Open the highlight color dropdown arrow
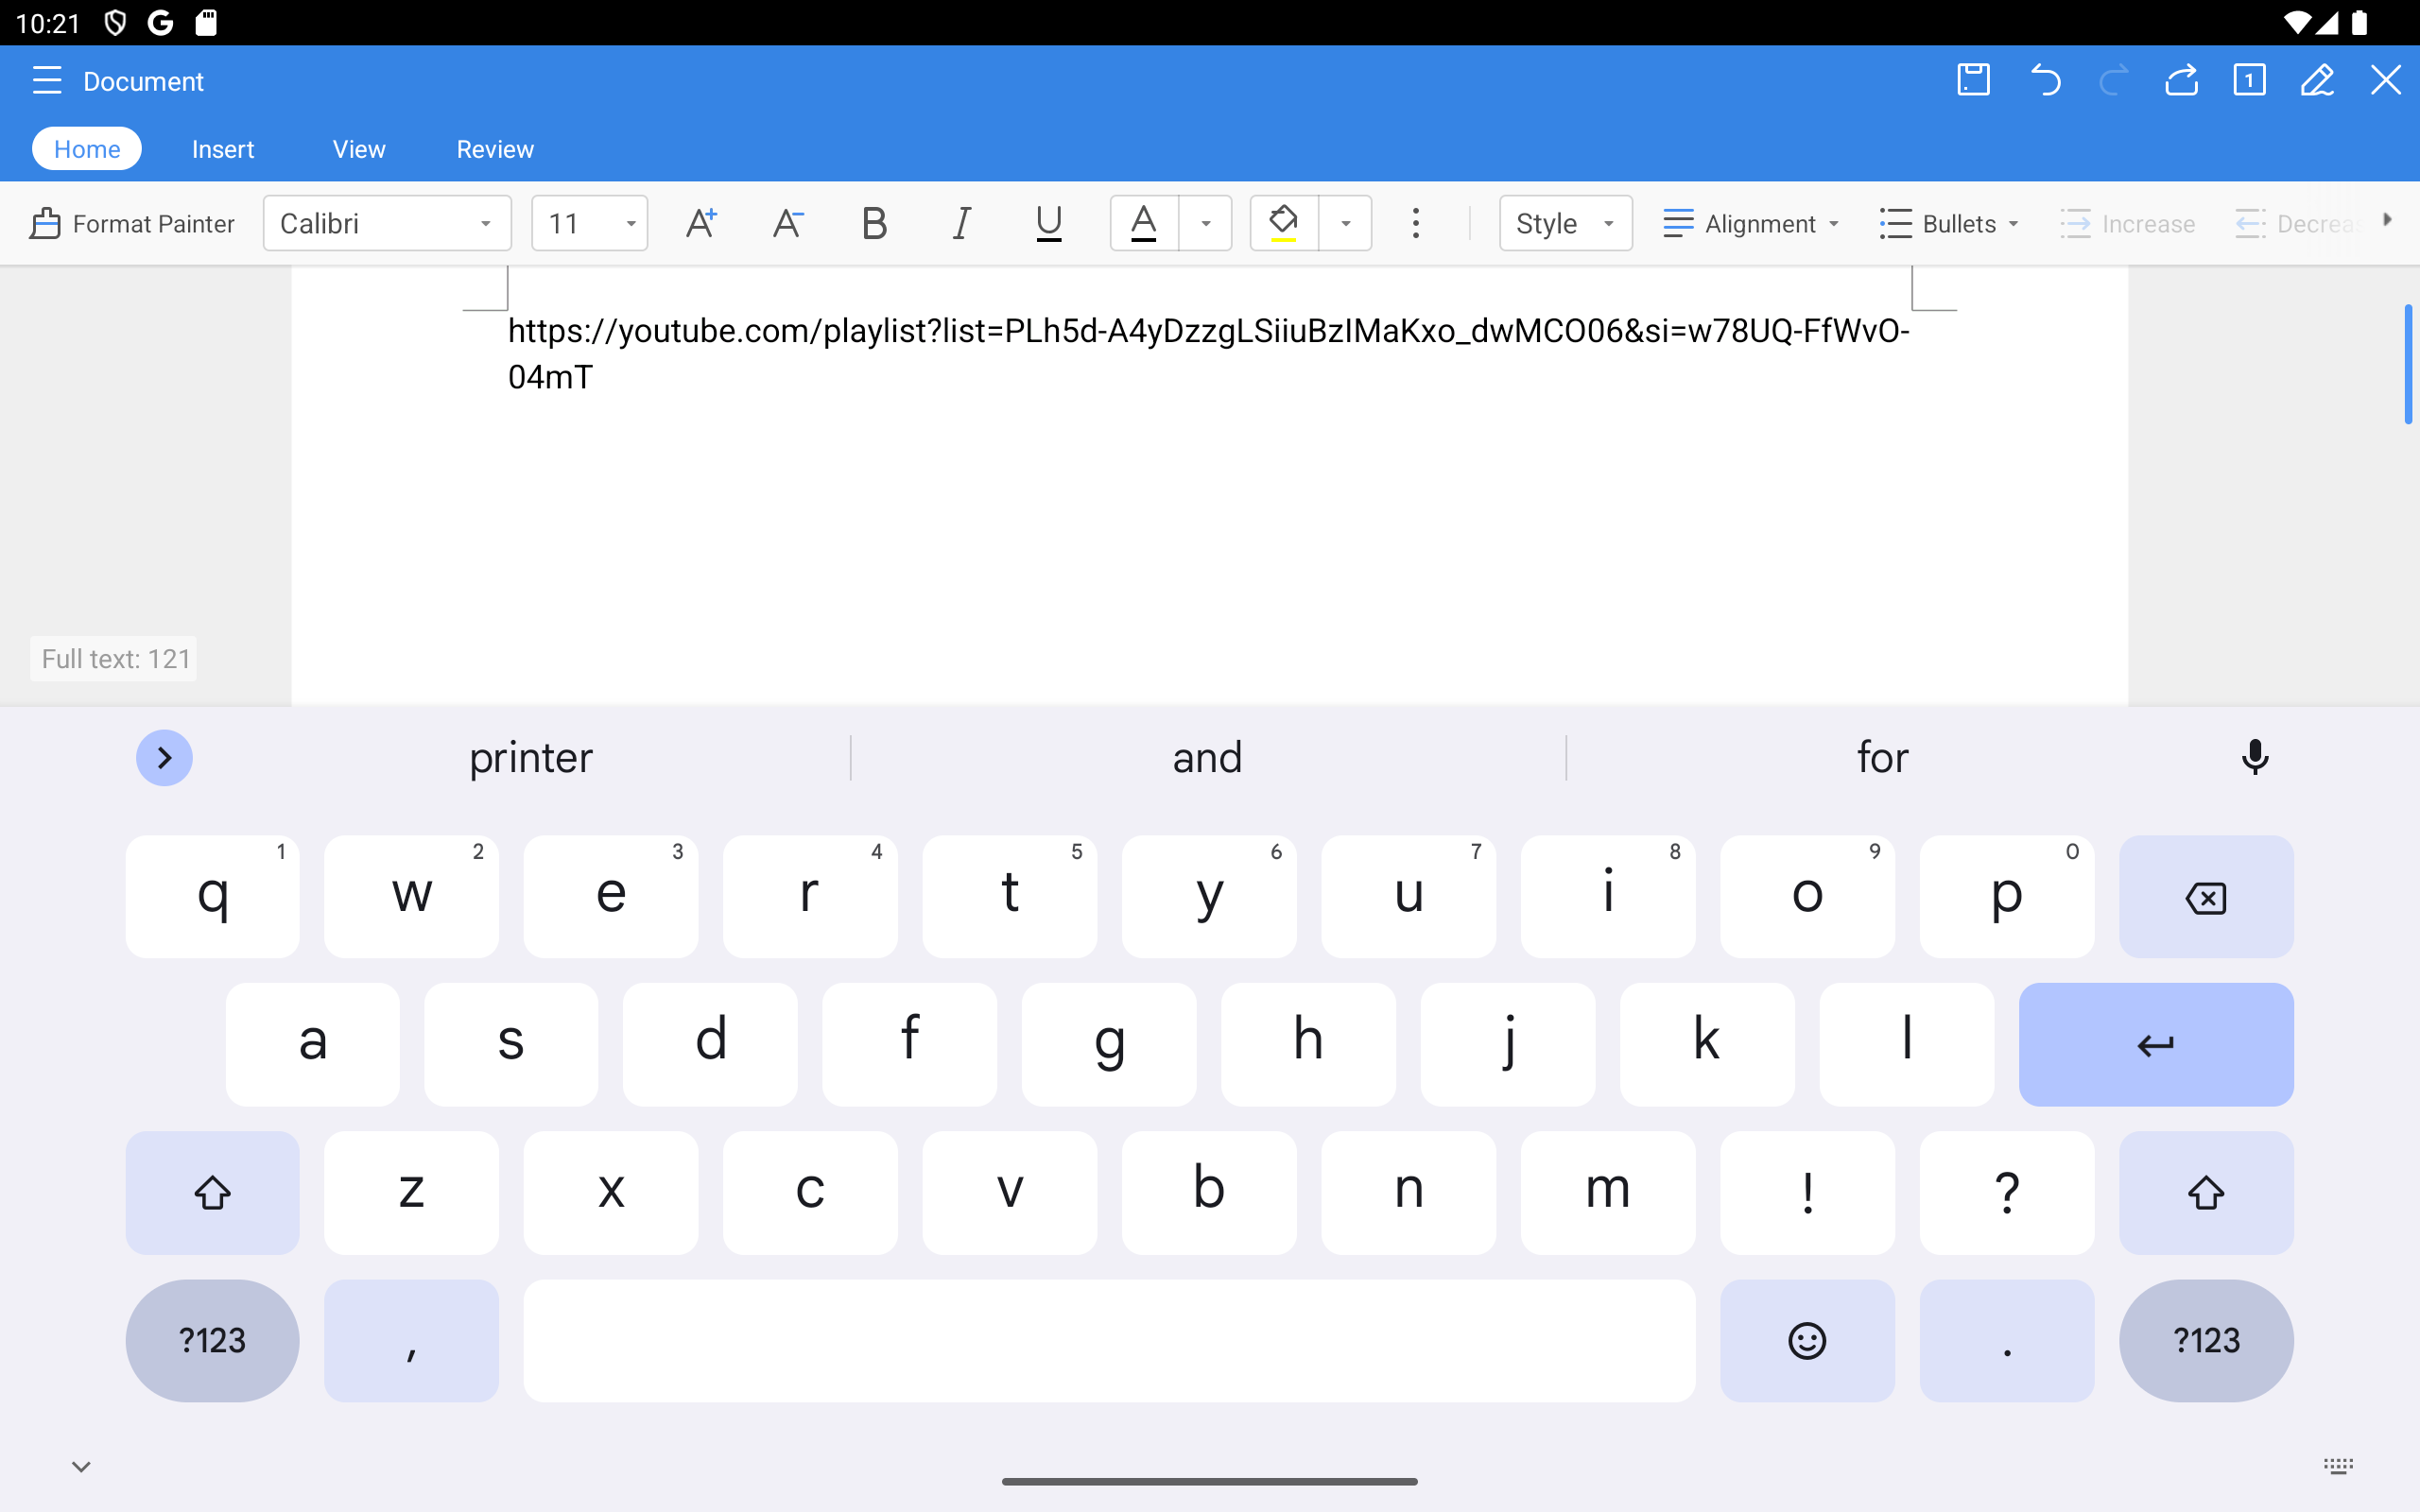Image resolution: width=2420 pixels, height=1512 pixels. pos(1346,223)
